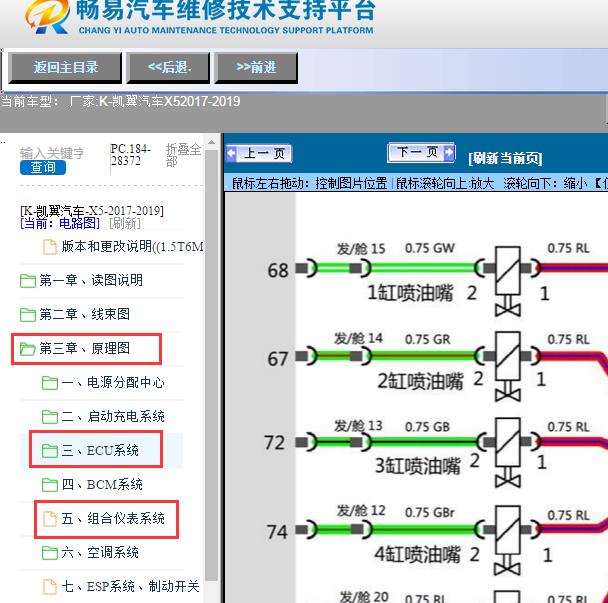The height and width of the screenshot is (603, 608).
Task: Open 版本和更改说明 document
Action: point(132,247)
